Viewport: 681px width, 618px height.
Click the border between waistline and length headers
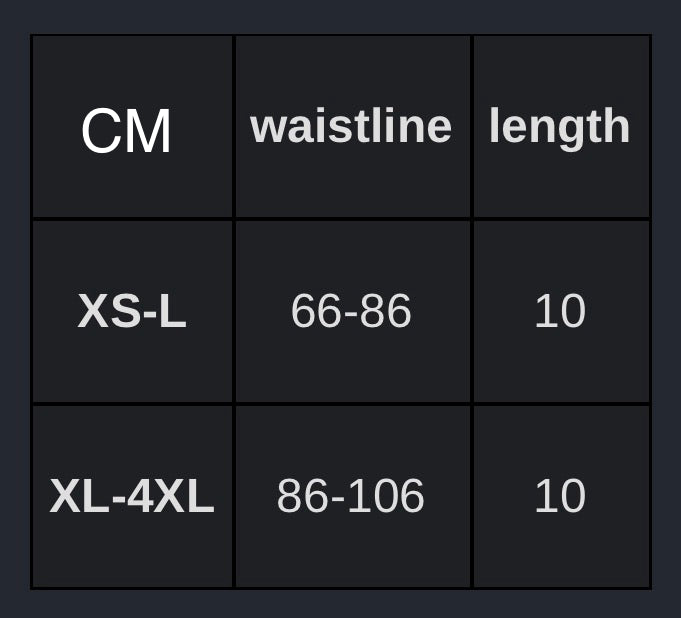[x=472, y=126]
